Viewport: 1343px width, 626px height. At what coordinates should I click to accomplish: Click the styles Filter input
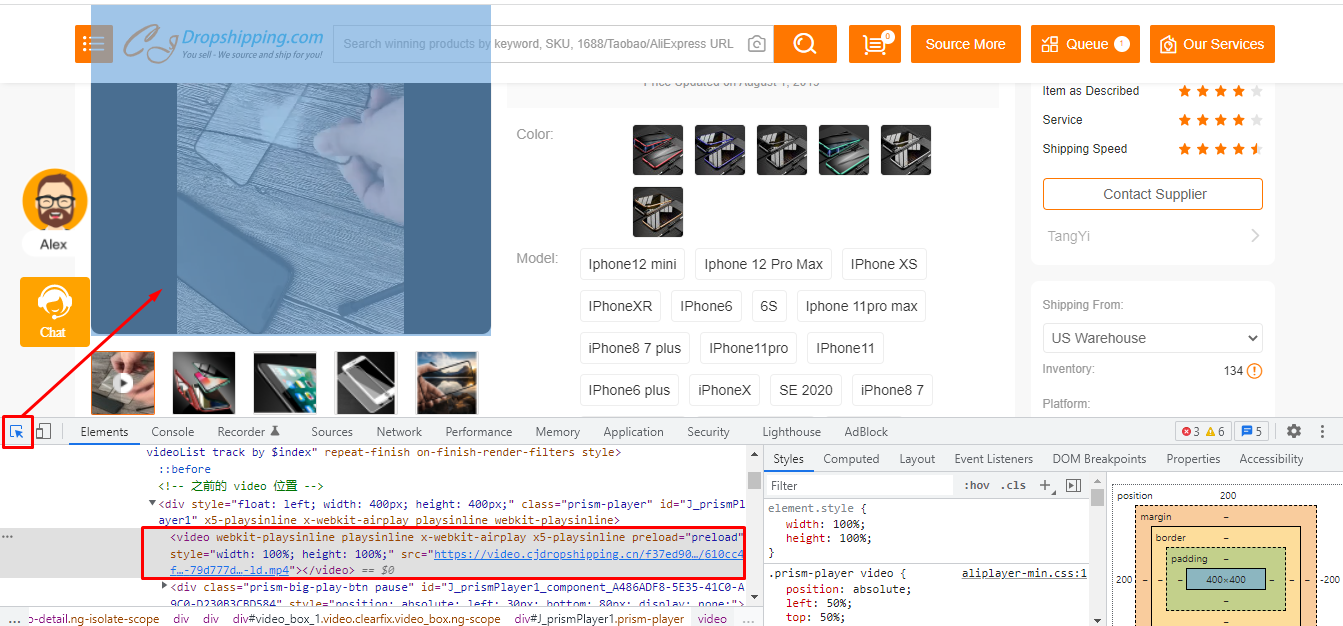tap(860, 485)
